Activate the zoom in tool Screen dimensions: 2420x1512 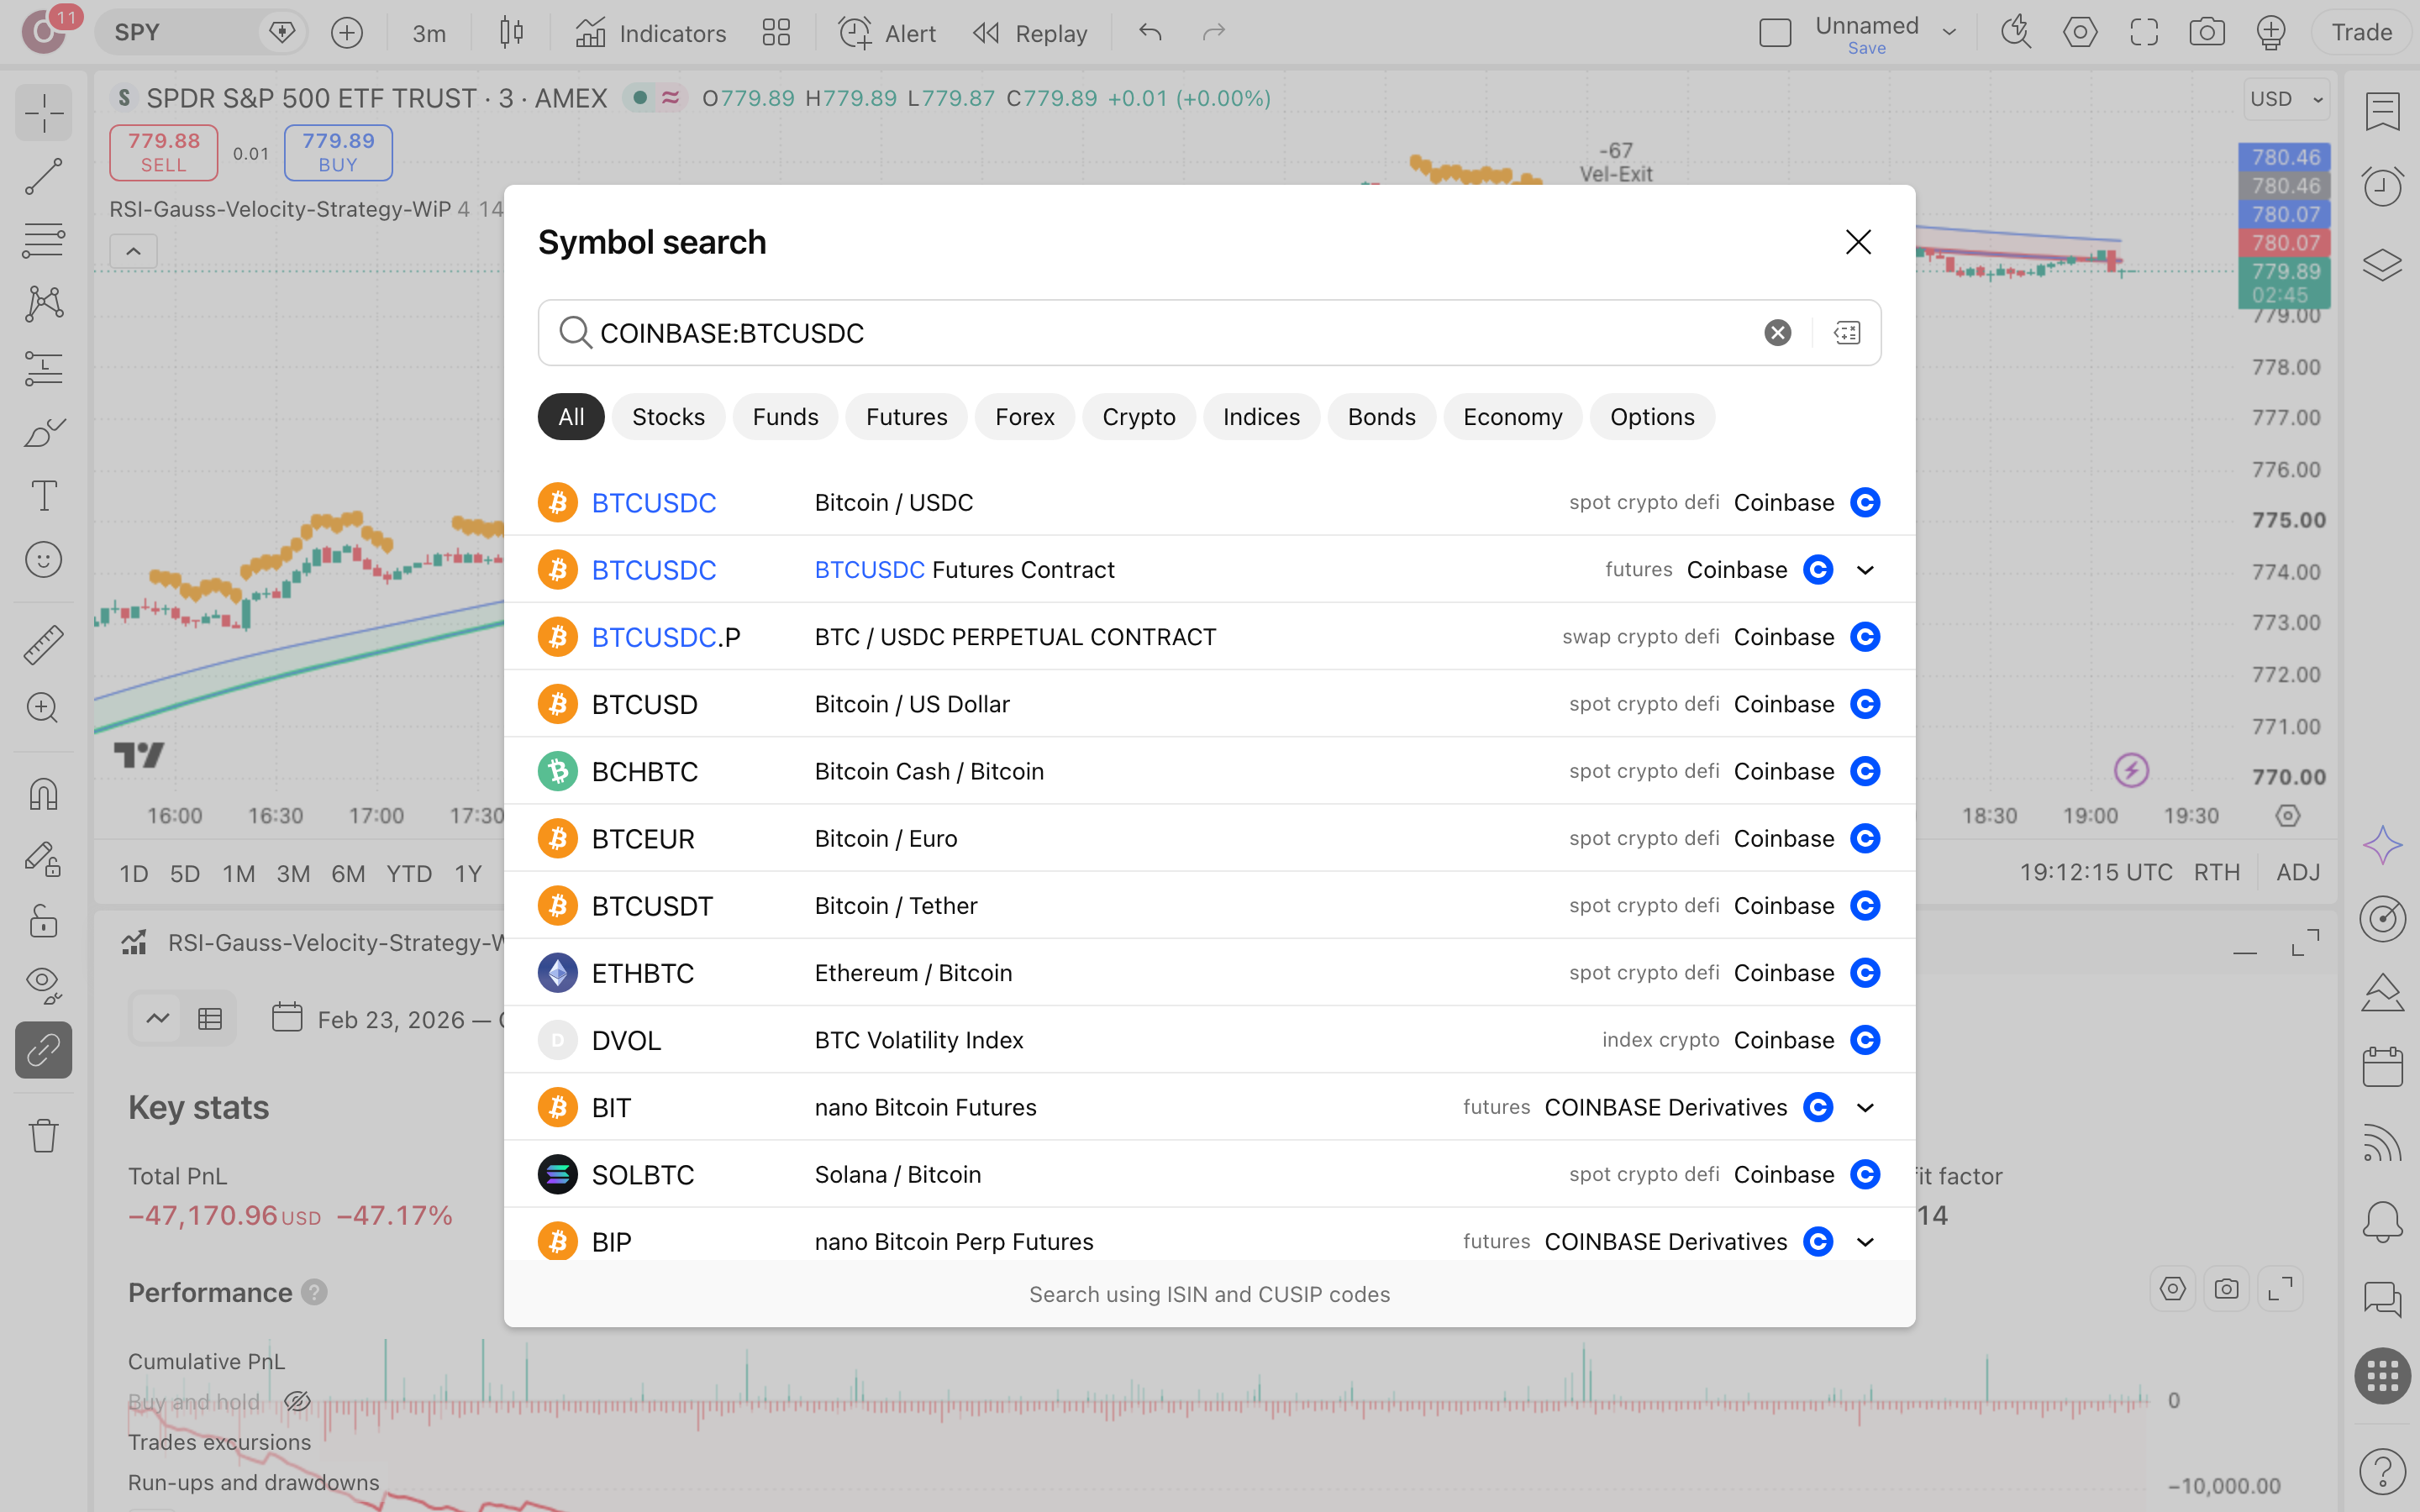point(44,708)
